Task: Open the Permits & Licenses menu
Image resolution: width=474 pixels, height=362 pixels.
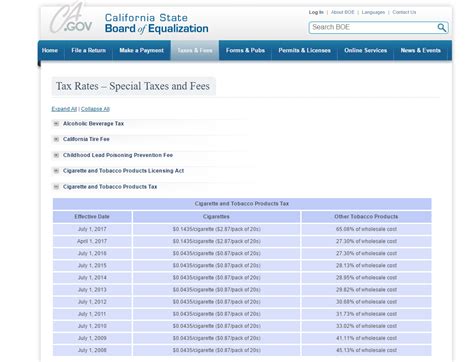Action: pyautogui.click(x=304, y=50)
